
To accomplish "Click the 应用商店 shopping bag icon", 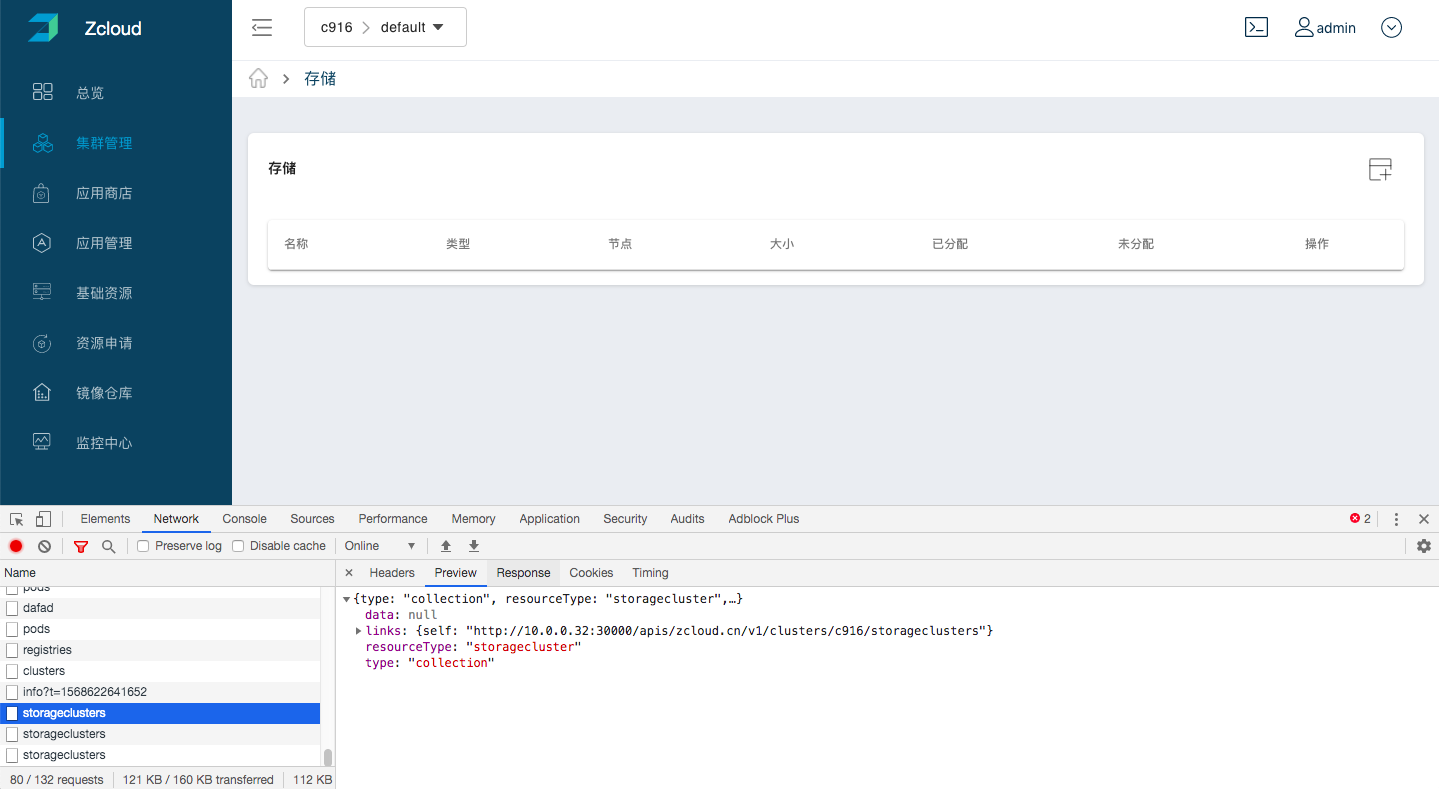I will pos(42,193).
